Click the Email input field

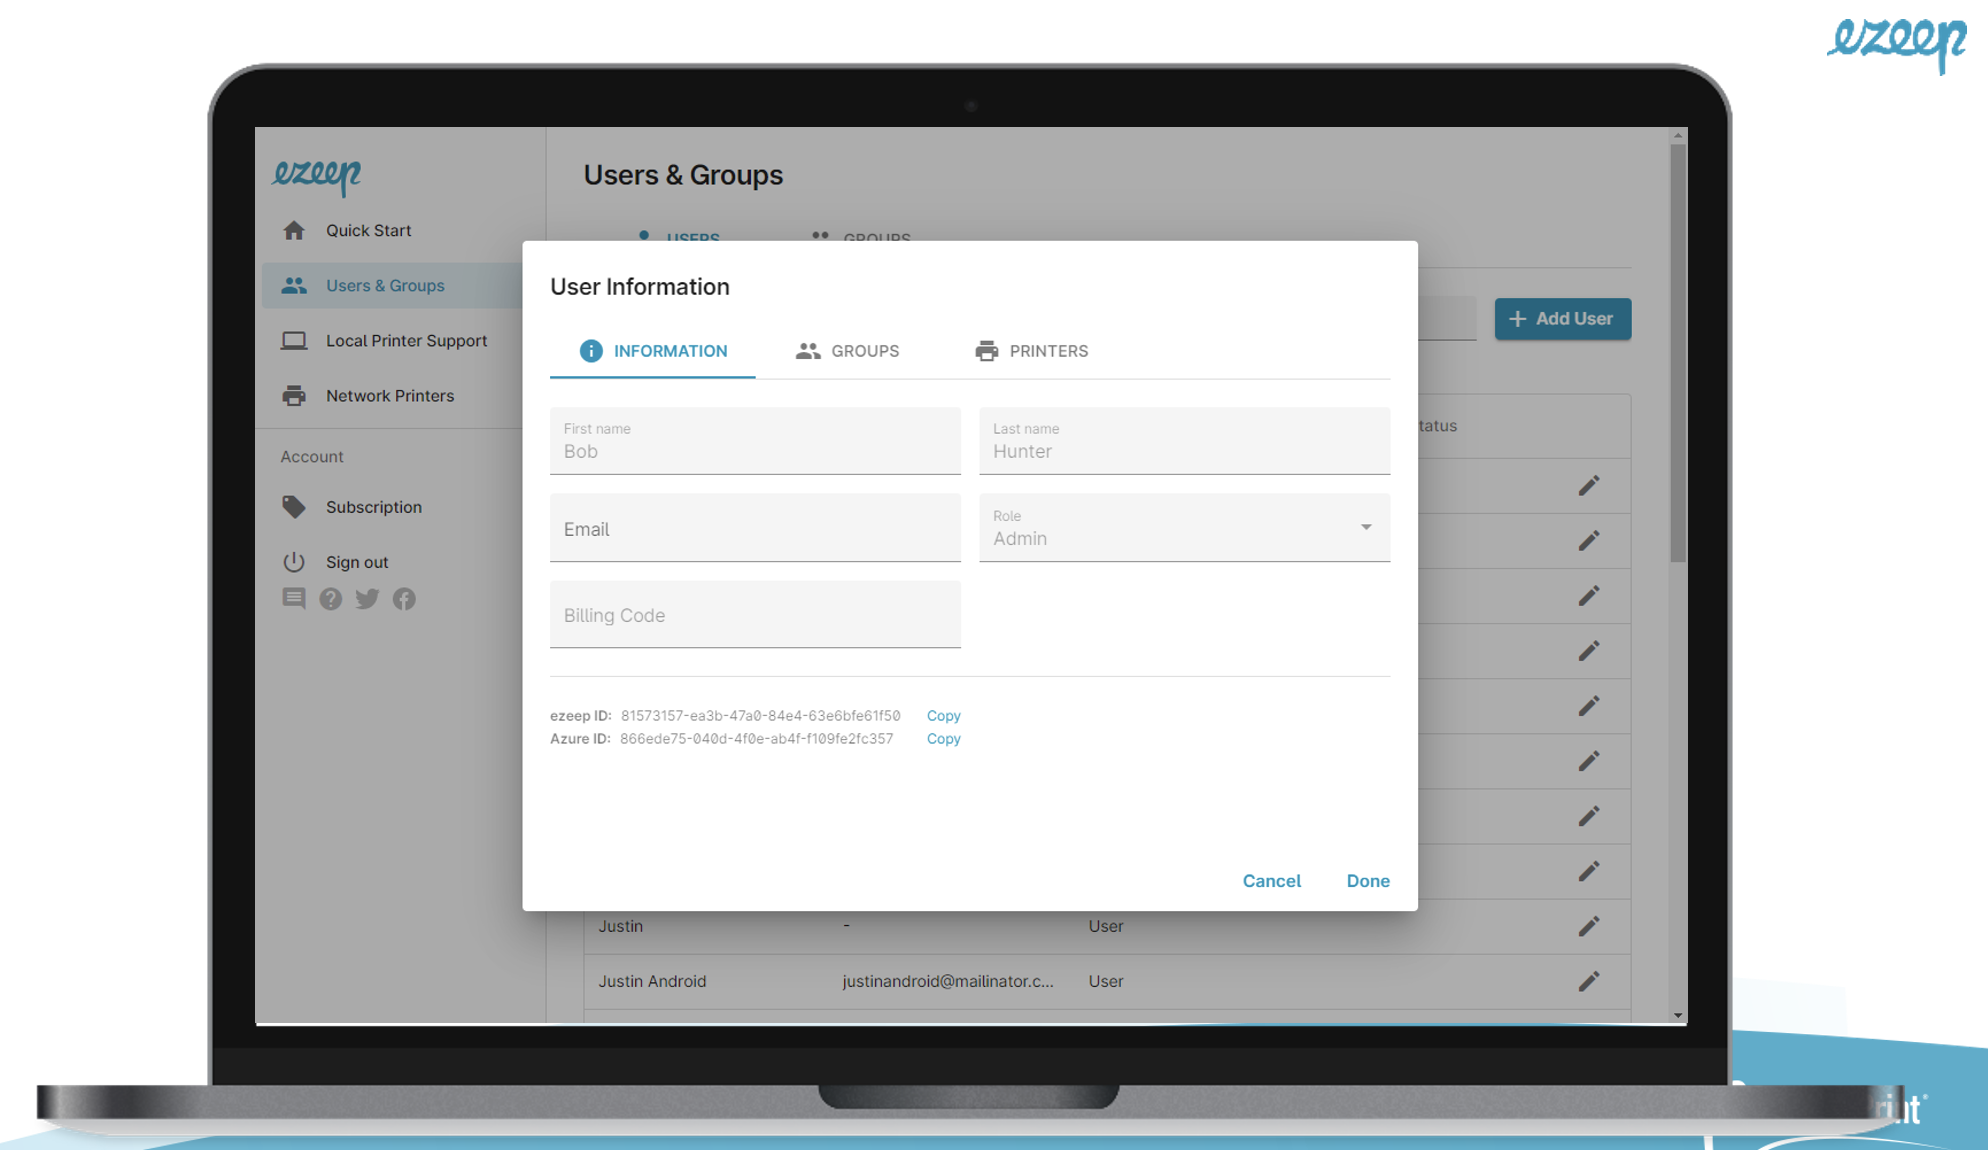tap(755, 529)
